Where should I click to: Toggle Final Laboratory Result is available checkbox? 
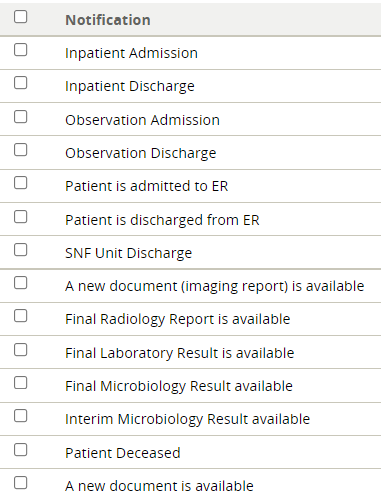(x=20, y=350)
